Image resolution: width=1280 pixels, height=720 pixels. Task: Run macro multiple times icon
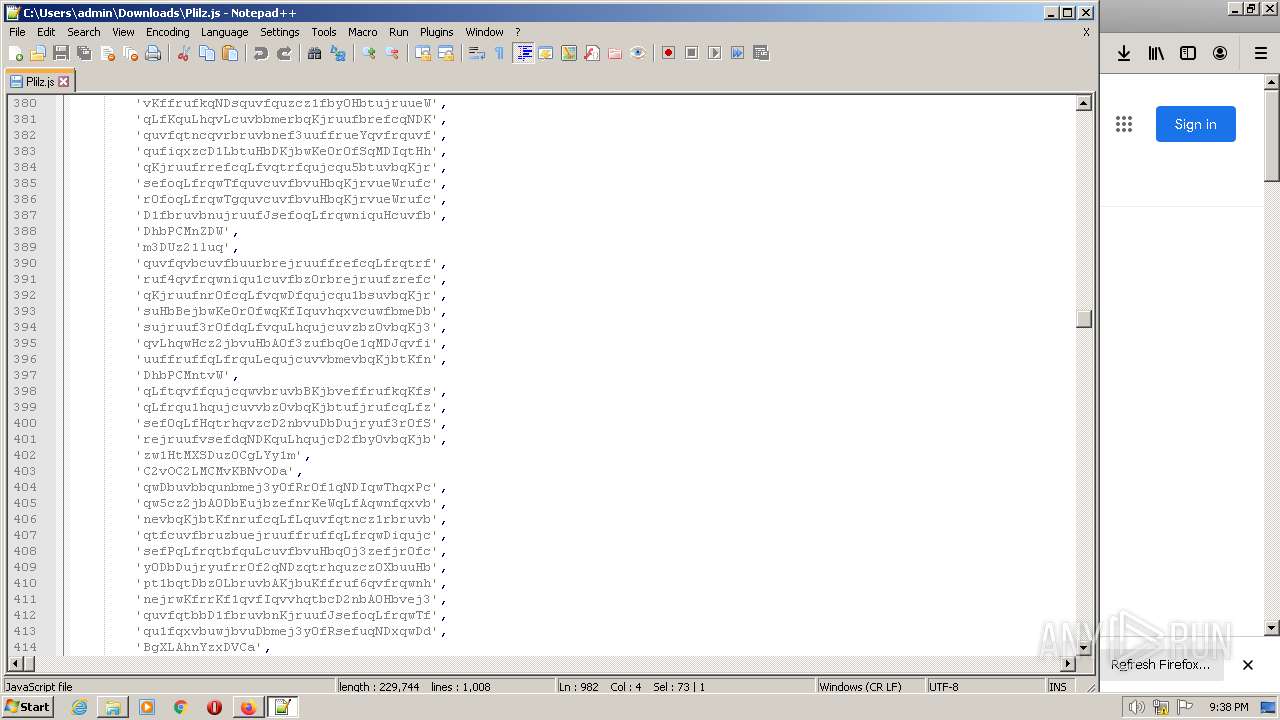click(x=738, y=53)
